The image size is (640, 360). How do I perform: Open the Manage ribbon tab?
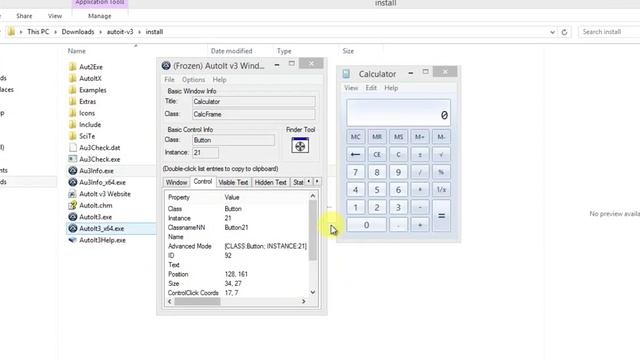click(100, 16)
